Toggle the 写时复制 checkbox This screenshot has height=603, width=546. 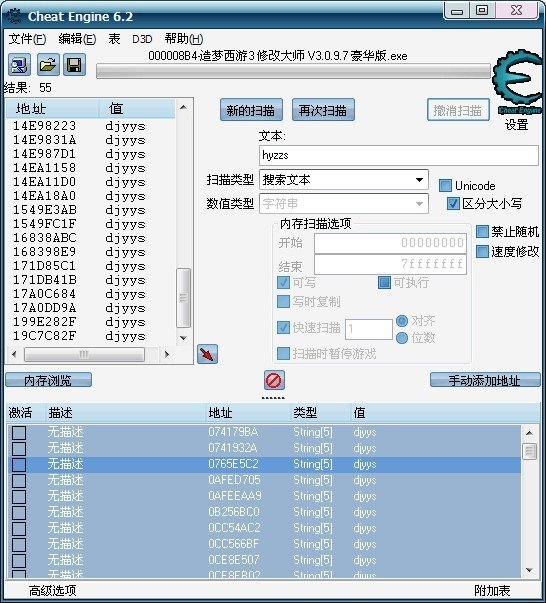click(x=283, y=302)
